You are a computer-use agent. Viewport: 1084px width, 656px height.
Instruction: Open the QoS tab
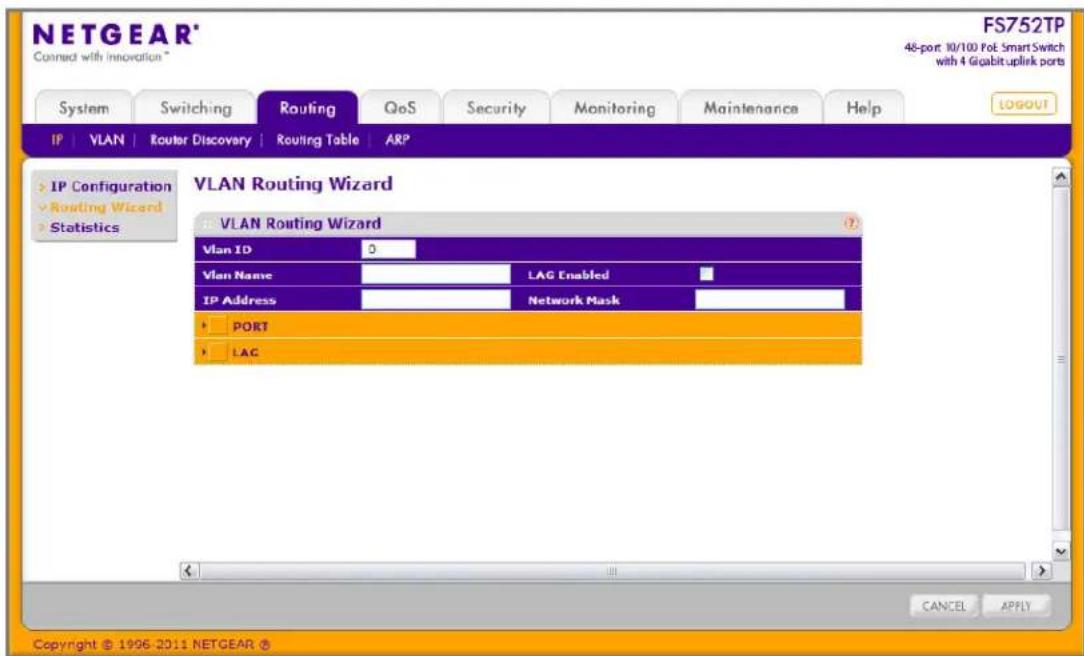[400, 108]
